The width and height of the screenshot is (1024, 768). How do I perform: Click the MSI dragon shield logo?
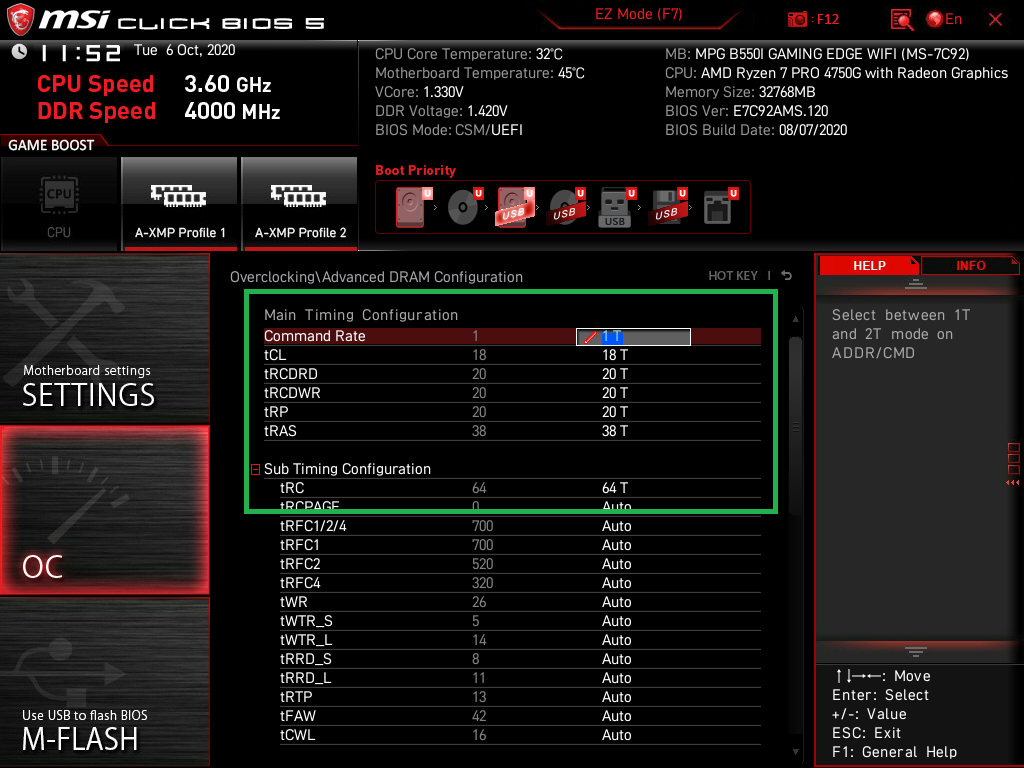(x=20, y=20)
